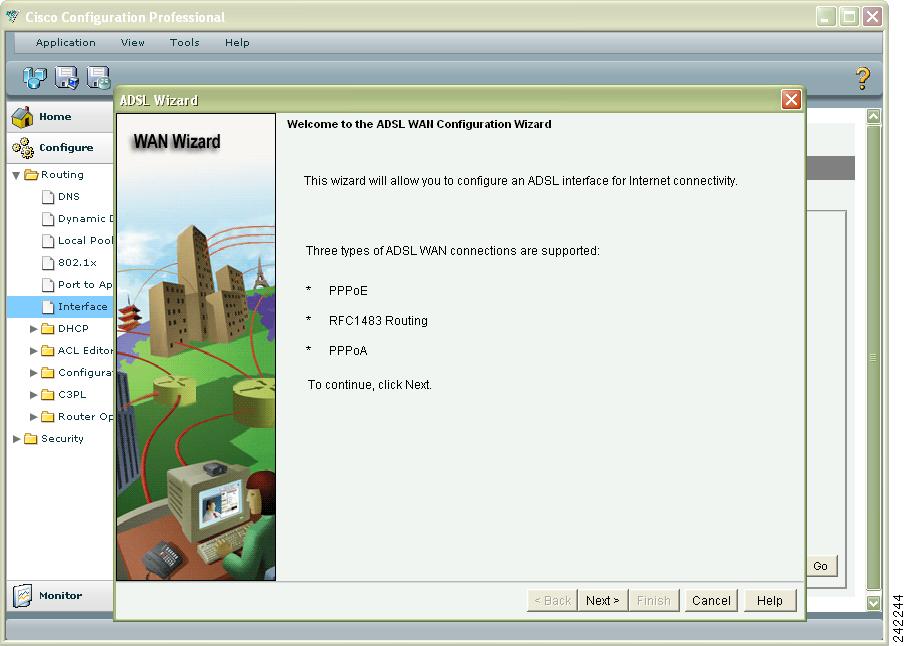Click the RFC1483 Routing list text
The image size is (907, 646).
click(378, 321)
